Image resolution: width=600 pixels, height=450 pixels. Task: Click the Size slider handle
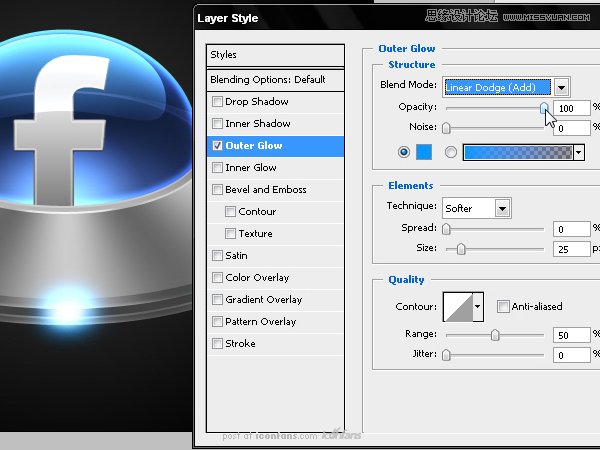click(x=461, y=248)
